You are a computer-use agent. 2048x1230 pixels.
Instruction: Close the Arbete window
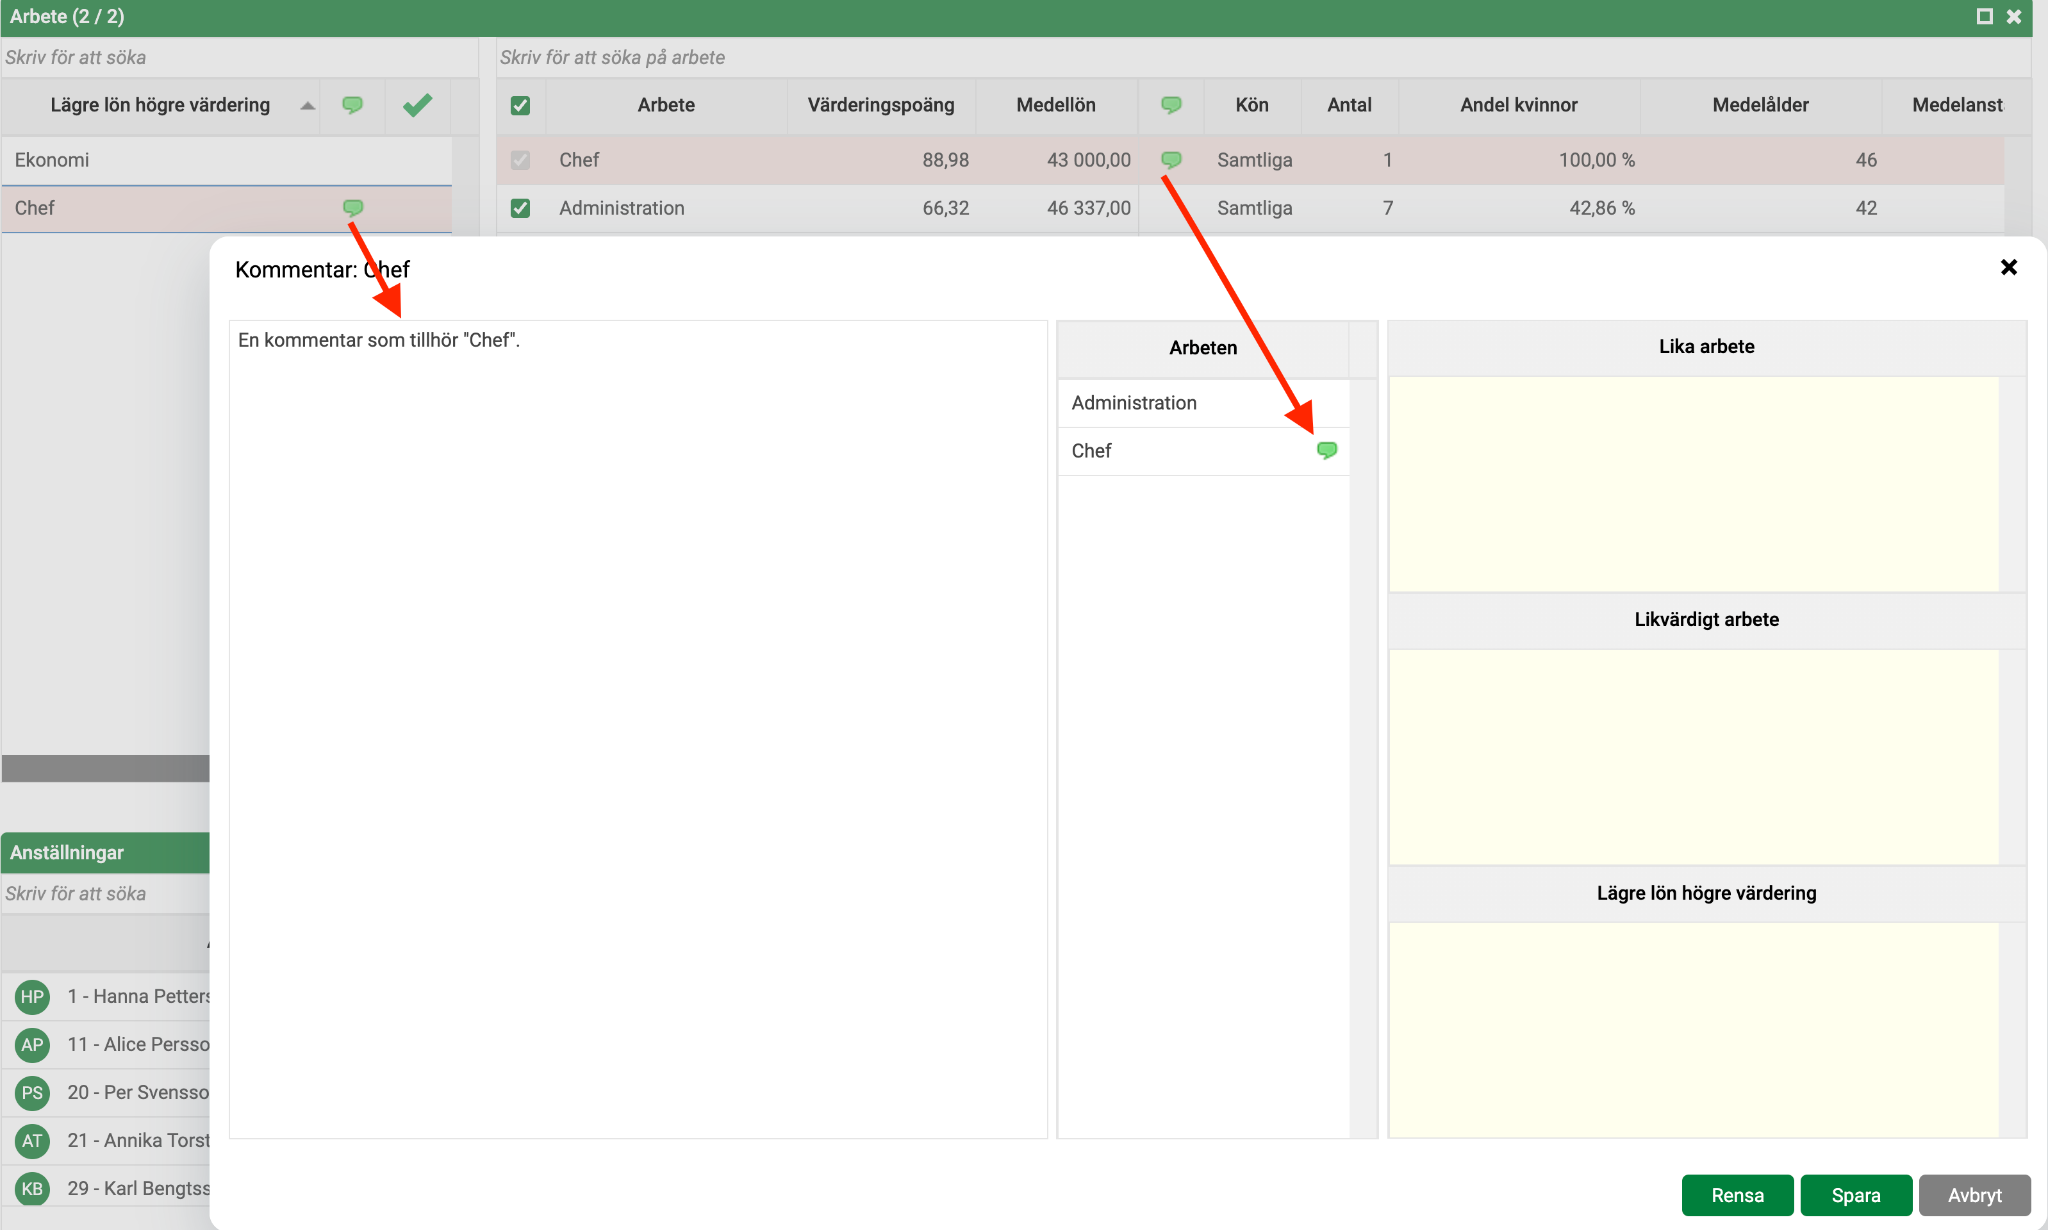[x=2014, y=16]
